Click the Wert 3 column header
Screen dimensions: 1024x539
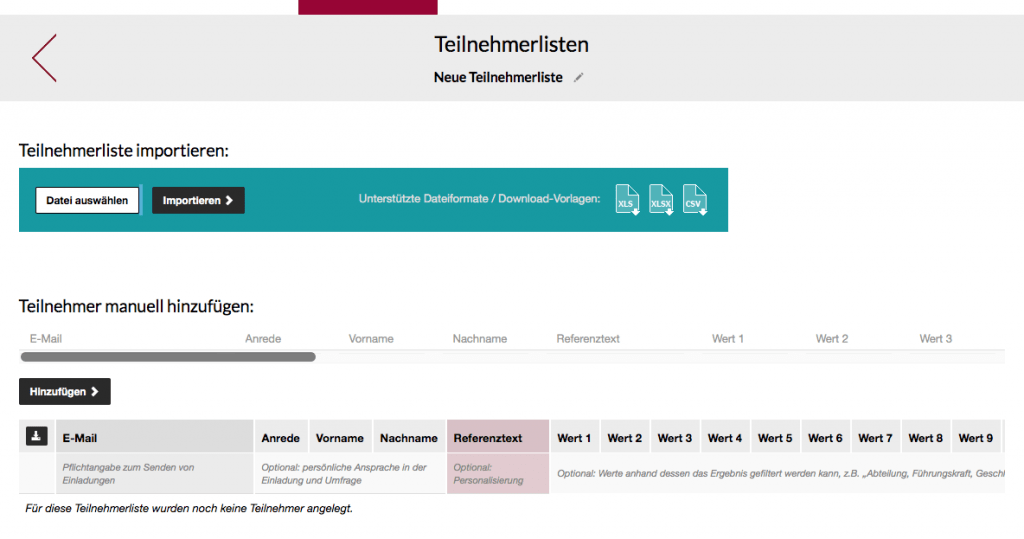[x=675, y=438]
